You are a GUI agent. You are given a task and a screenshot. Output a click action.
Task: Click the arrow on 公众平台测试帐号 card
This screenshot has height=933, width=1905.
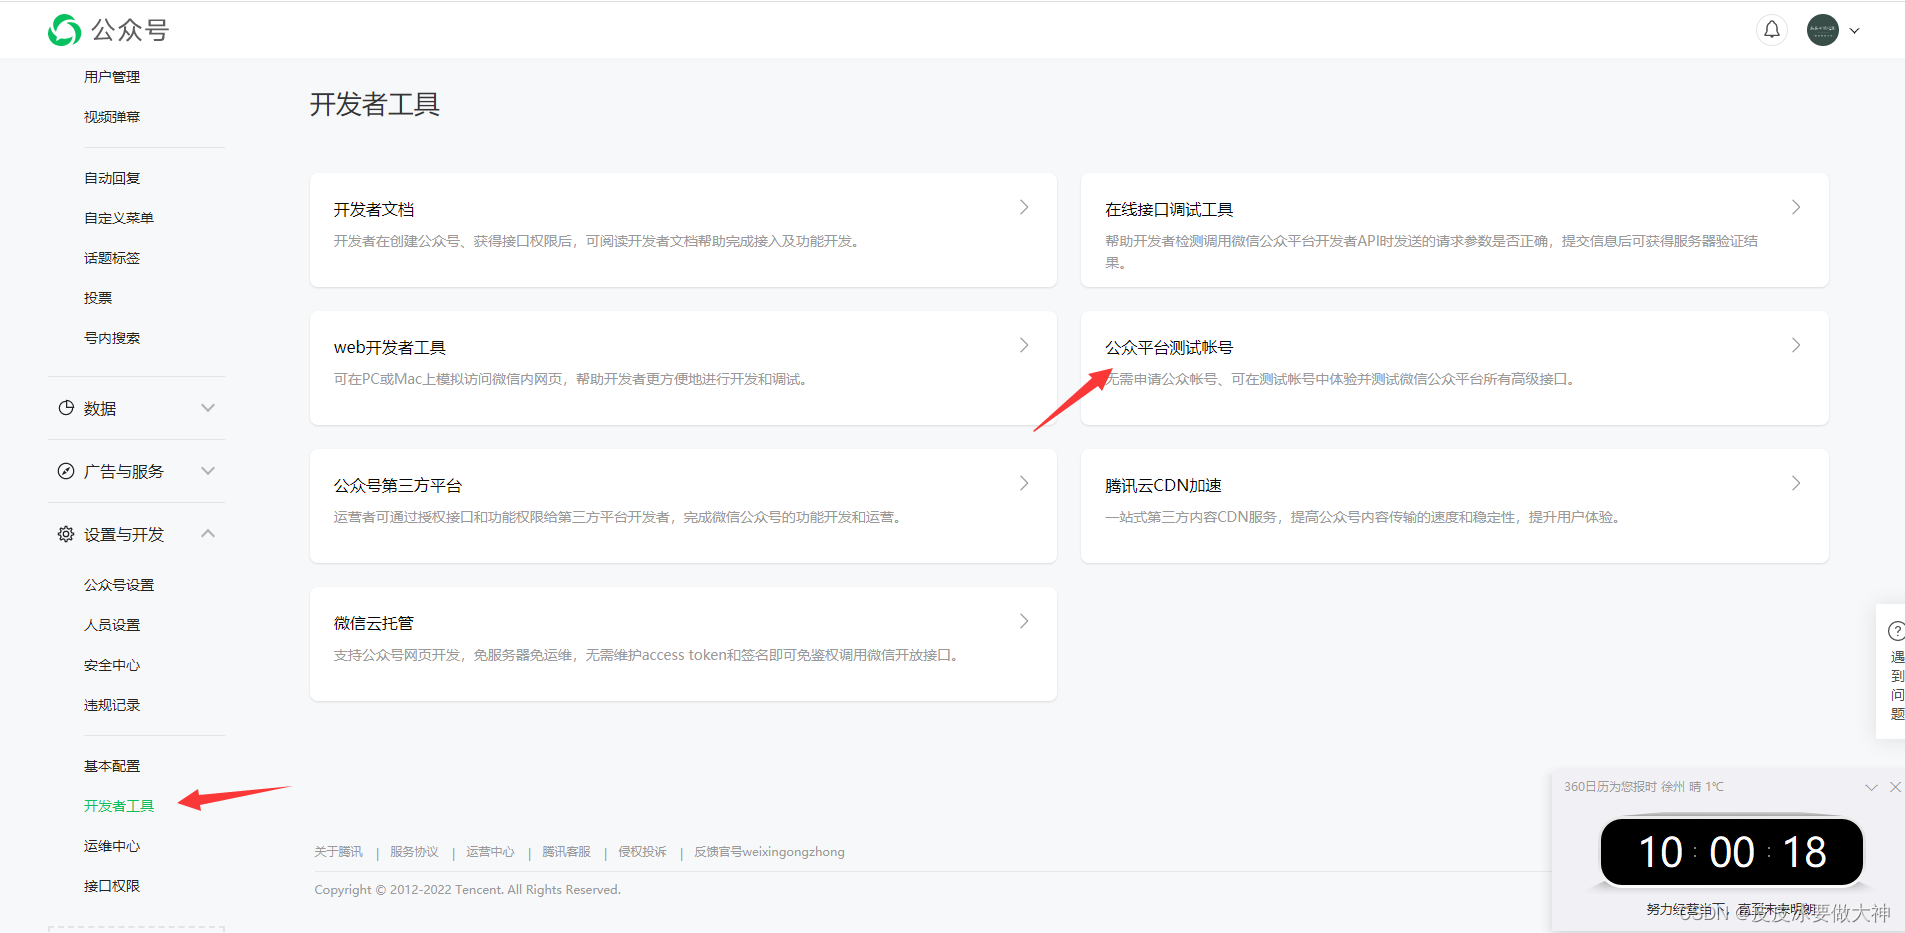pos(1796,345)
